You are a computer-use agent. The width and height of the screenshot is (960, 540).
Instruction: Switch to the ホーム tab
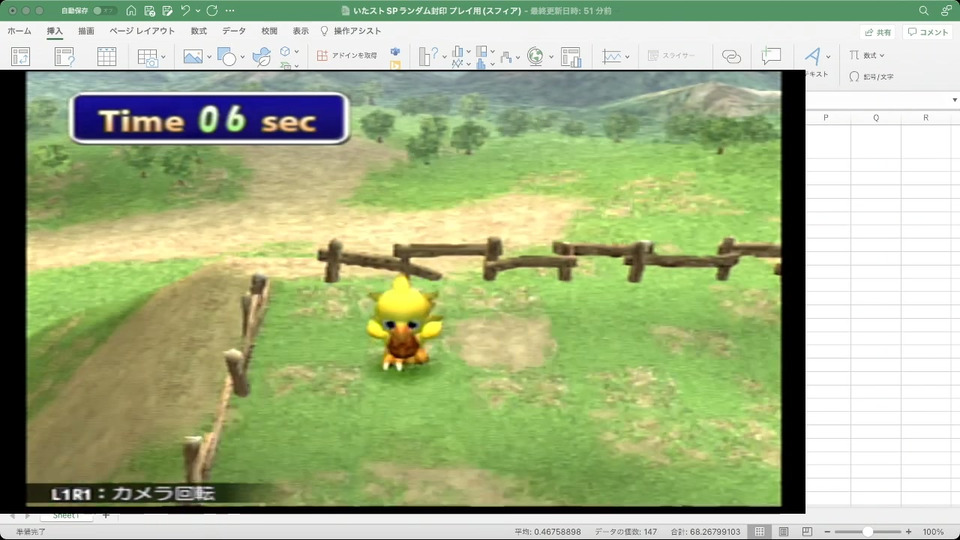coord(20,31)
